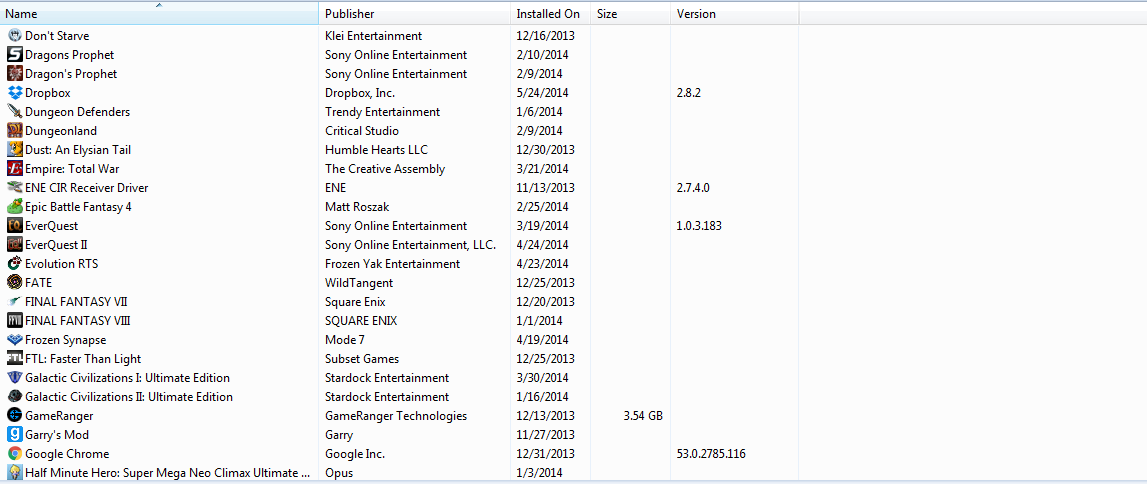Select the 'Dungeon Defenders' name text
Screen dimensions: 1147x484
pyautogui.click(x=78, y=112)
